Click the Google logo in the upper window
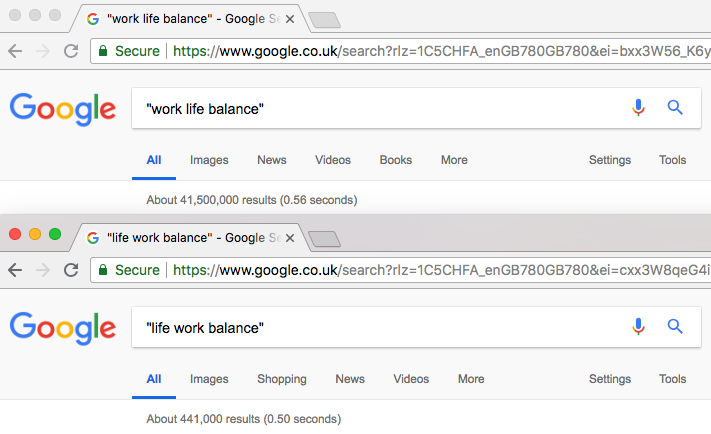 pyautogui.click(x=63, y=109)
